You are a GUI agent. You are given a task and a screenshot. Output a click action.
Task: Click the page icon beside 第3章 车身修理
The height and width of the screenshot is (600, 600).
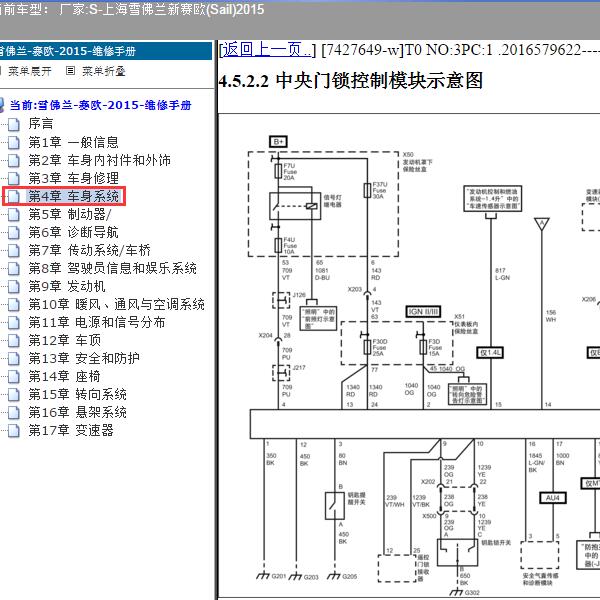pos(14,178)
